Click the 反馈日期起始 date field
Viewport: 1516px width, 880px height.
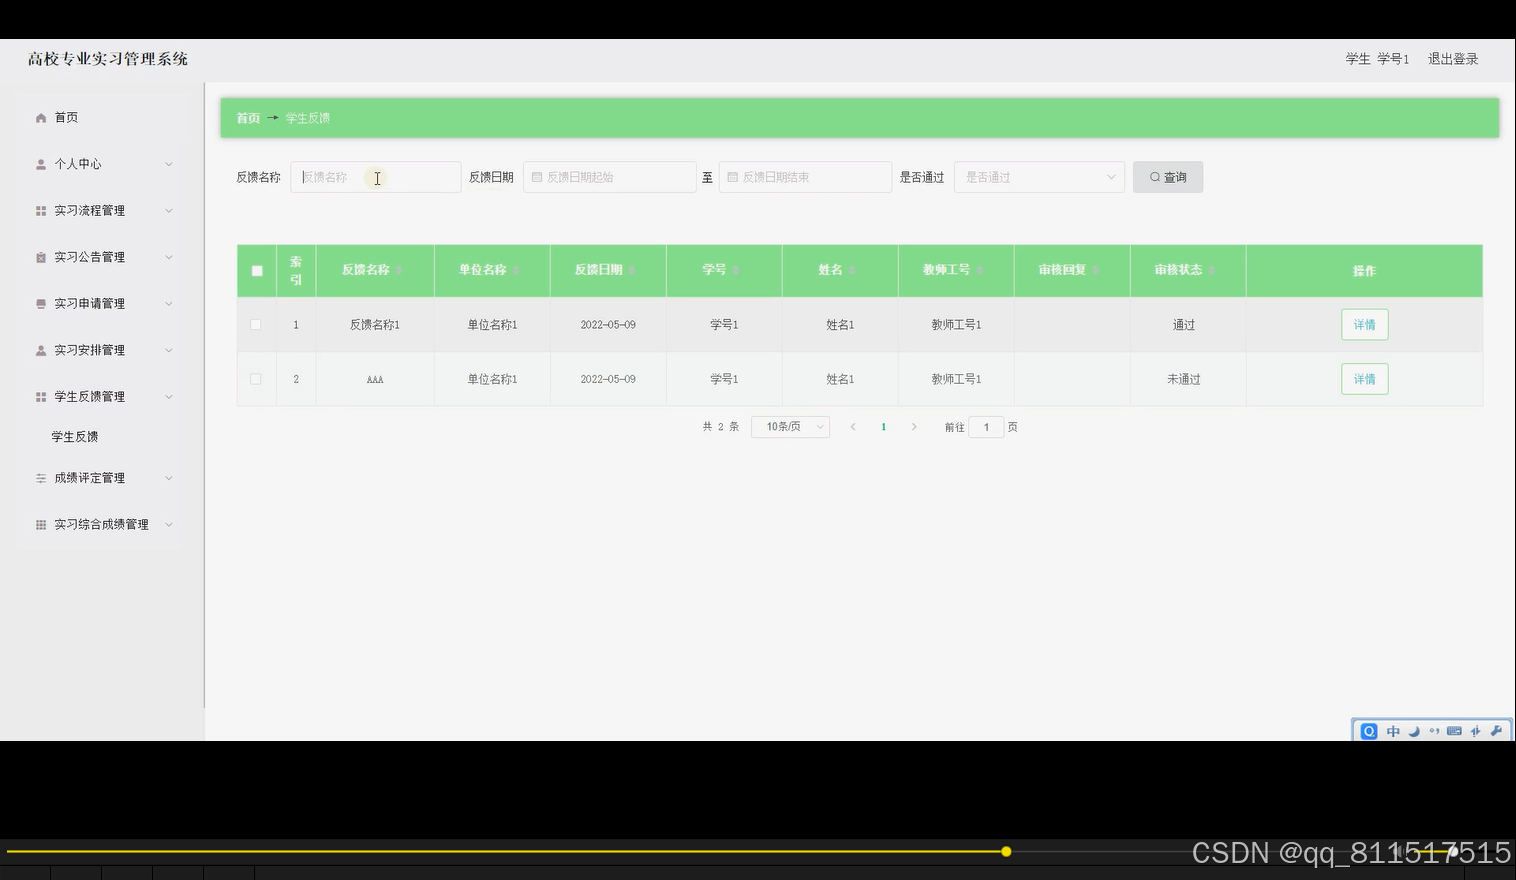(x=609, y=177)
